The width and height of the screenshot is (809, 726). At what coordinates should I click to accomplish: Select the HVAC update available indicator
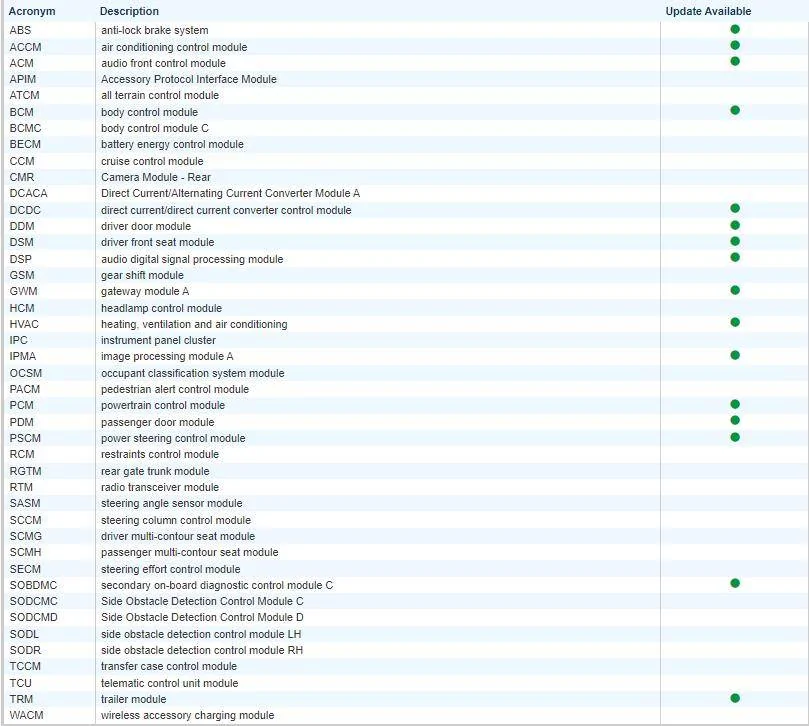click(x=735, y=323)
